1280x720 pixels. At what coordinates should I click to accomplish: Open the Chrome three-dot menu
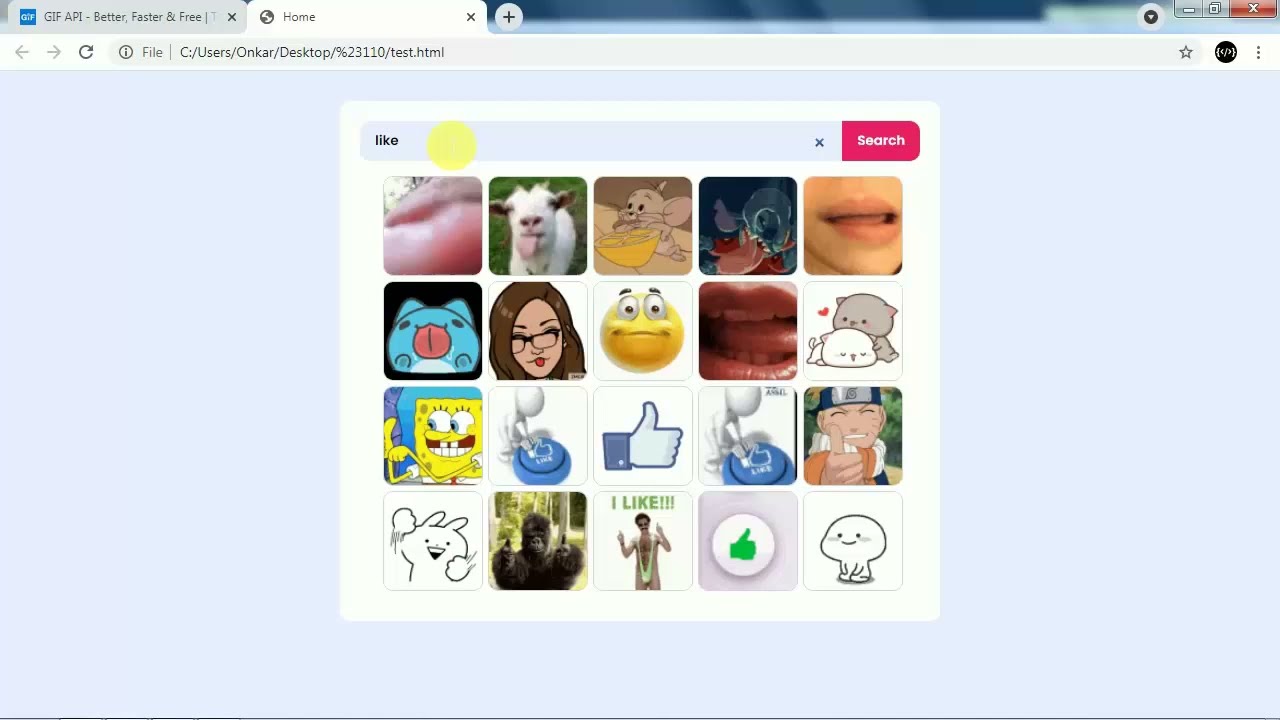click(x=1258, y=52)
